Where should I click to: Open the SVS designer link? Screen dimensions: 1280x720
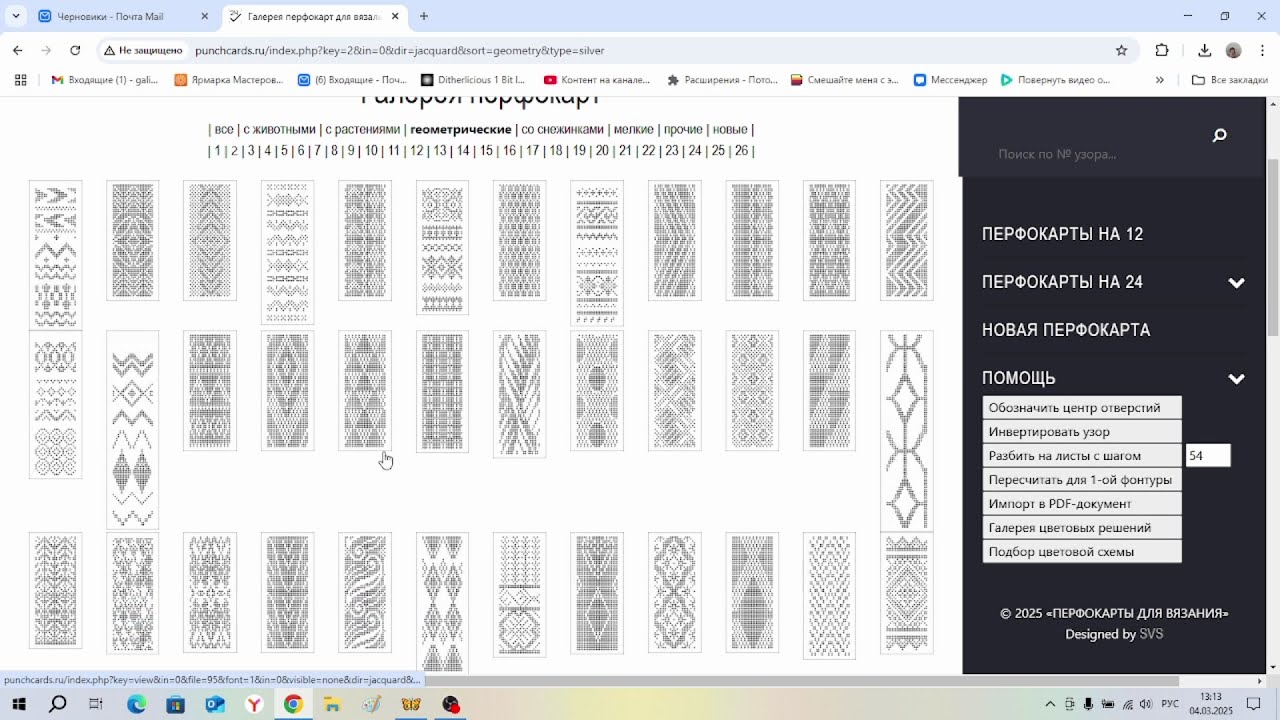[1151, 634]
